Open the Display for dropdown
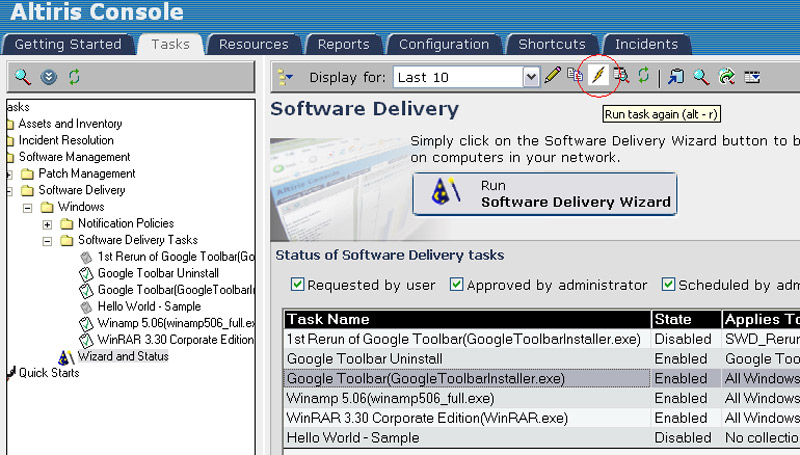Image resolution: width=800 pixels, height=455 pixels. click(531, 78)
